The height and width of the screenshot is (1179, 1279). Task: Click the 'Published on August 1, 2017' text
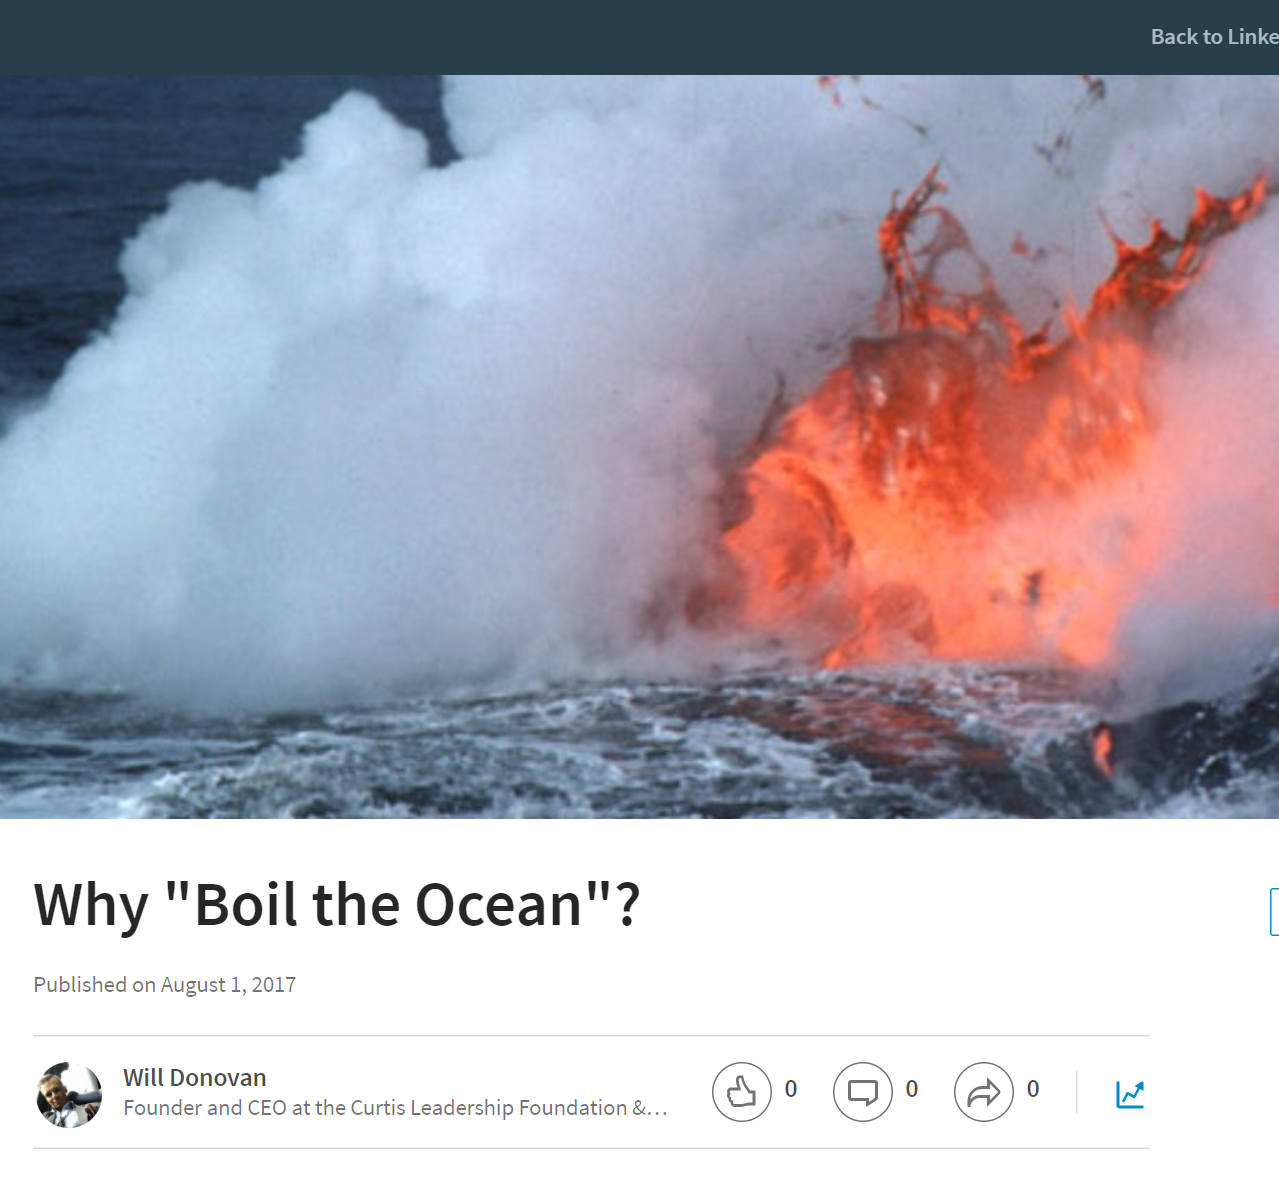pyautogui.click(x=165, y=985)
